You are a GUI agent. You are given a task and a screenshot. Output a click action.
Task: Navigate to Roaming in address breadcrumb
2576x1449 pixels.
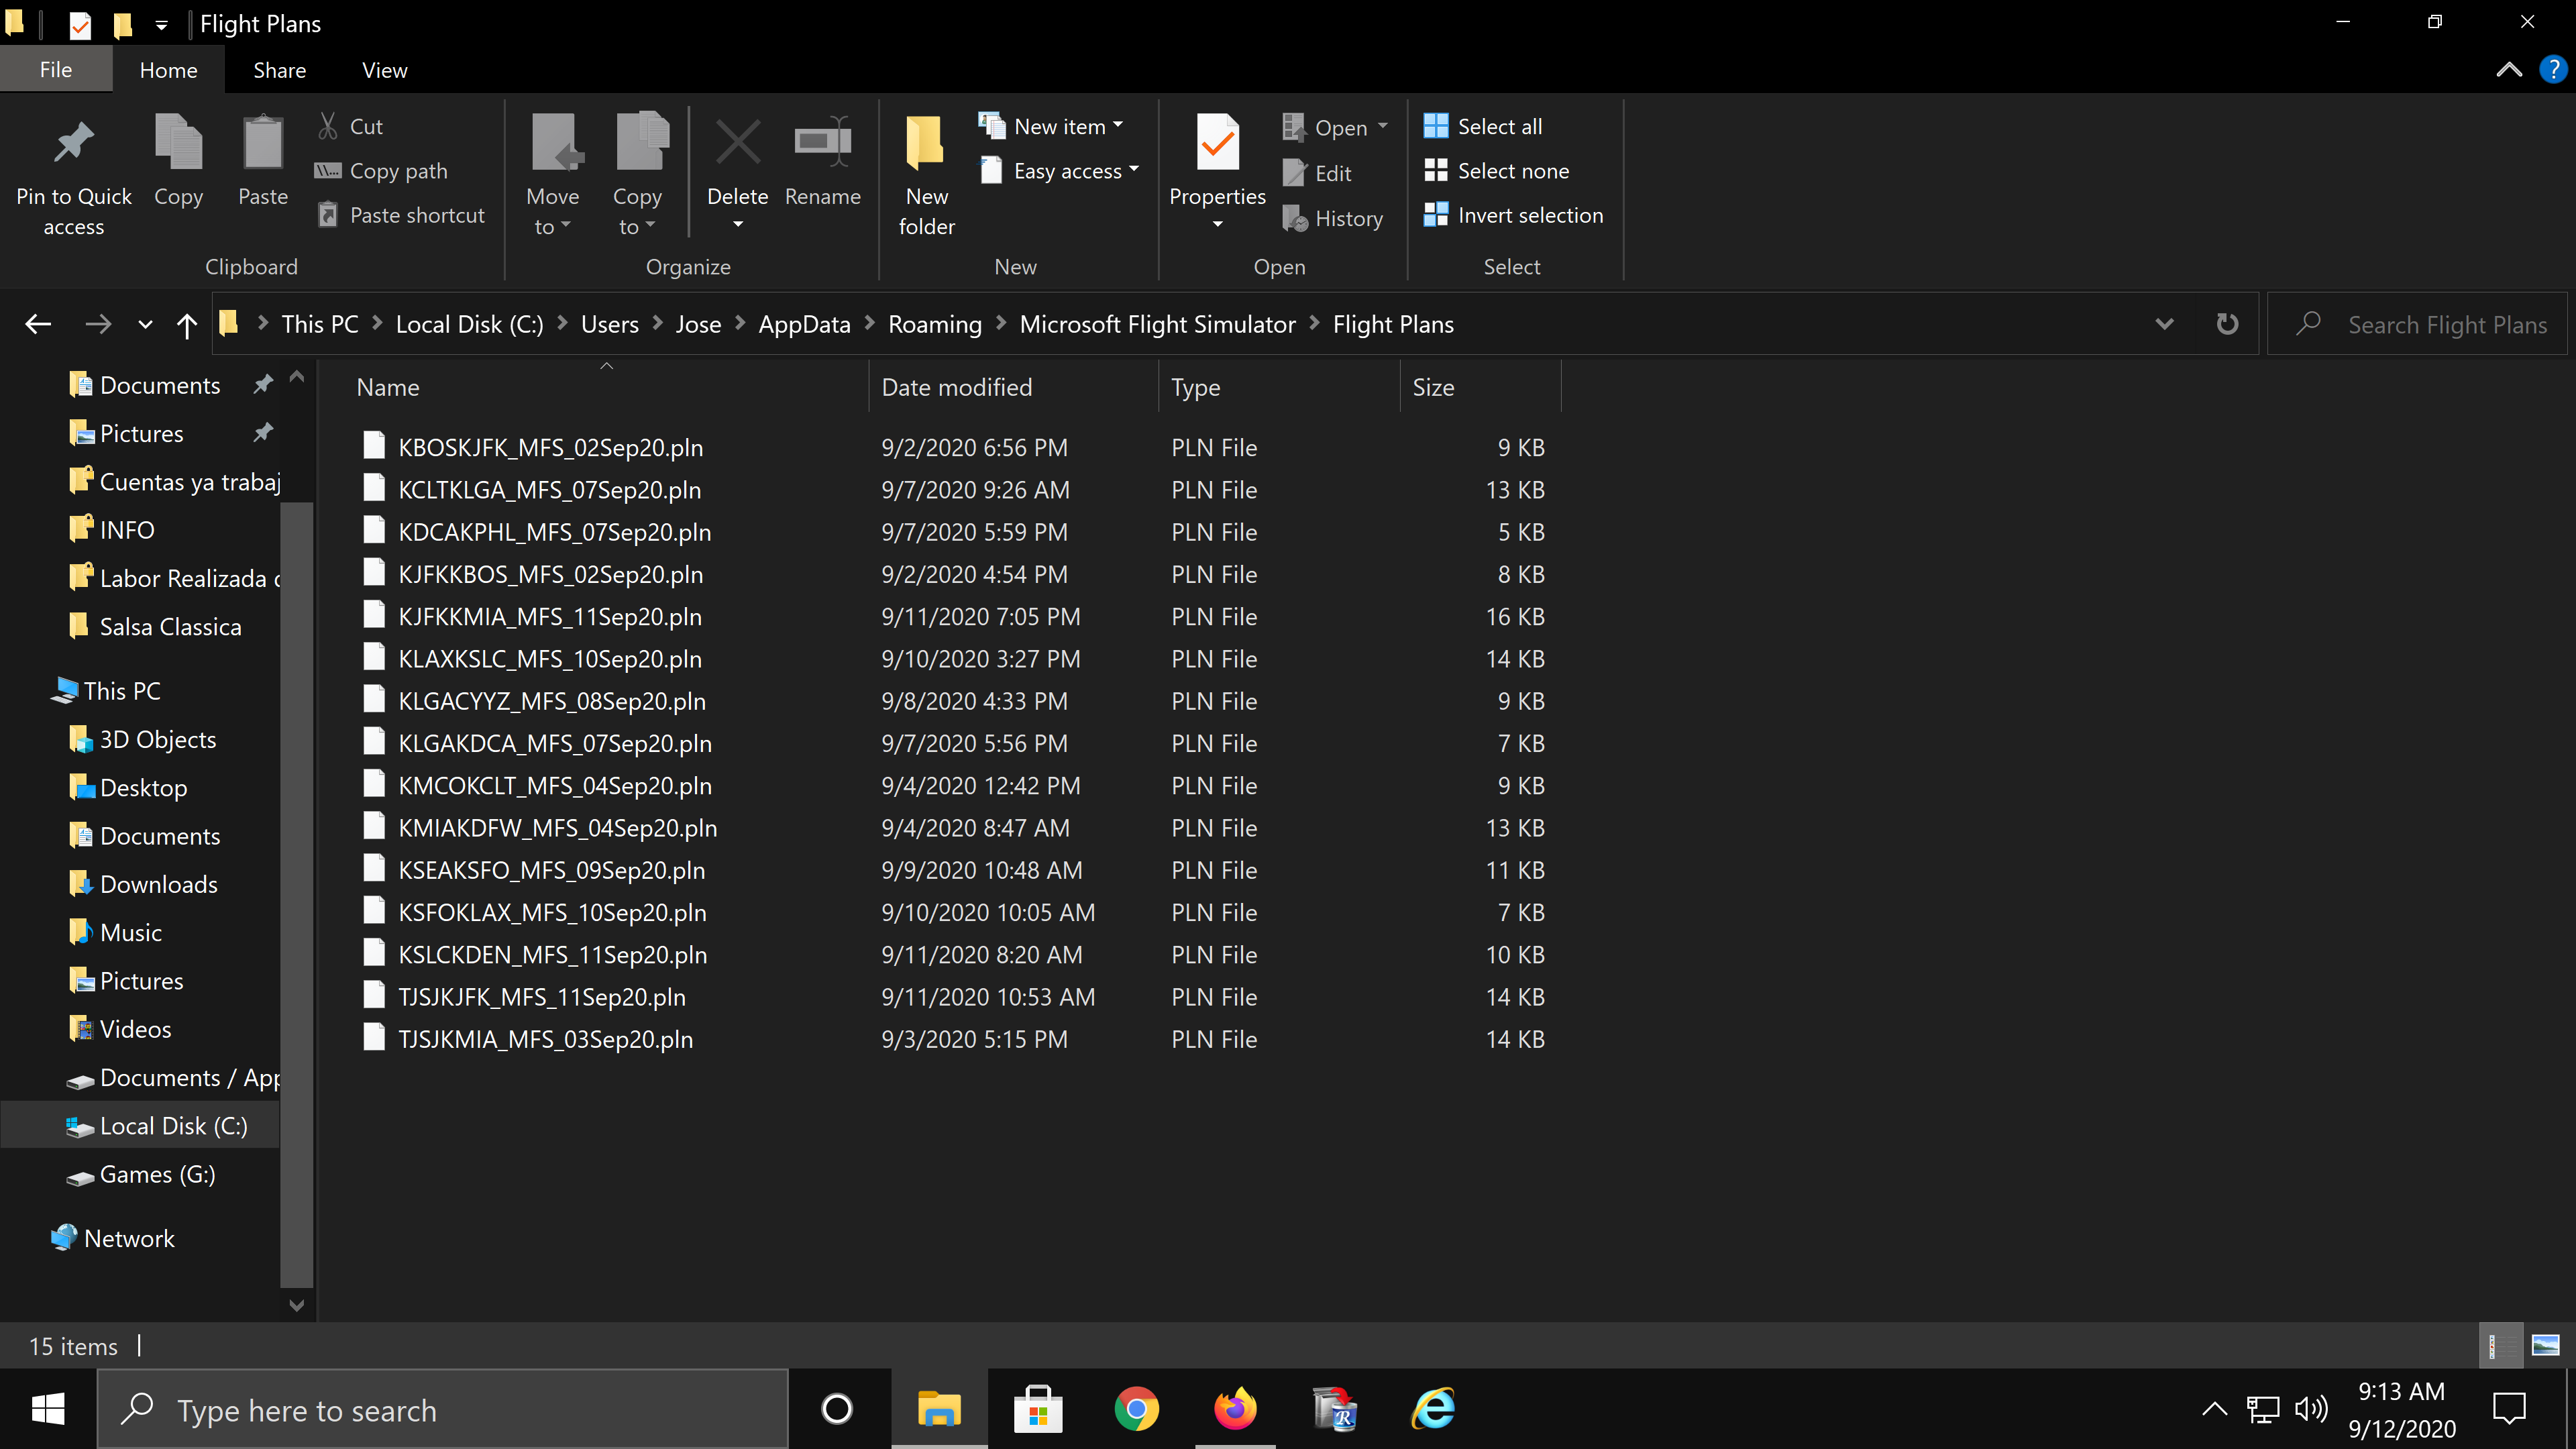[x=935, y=324]
